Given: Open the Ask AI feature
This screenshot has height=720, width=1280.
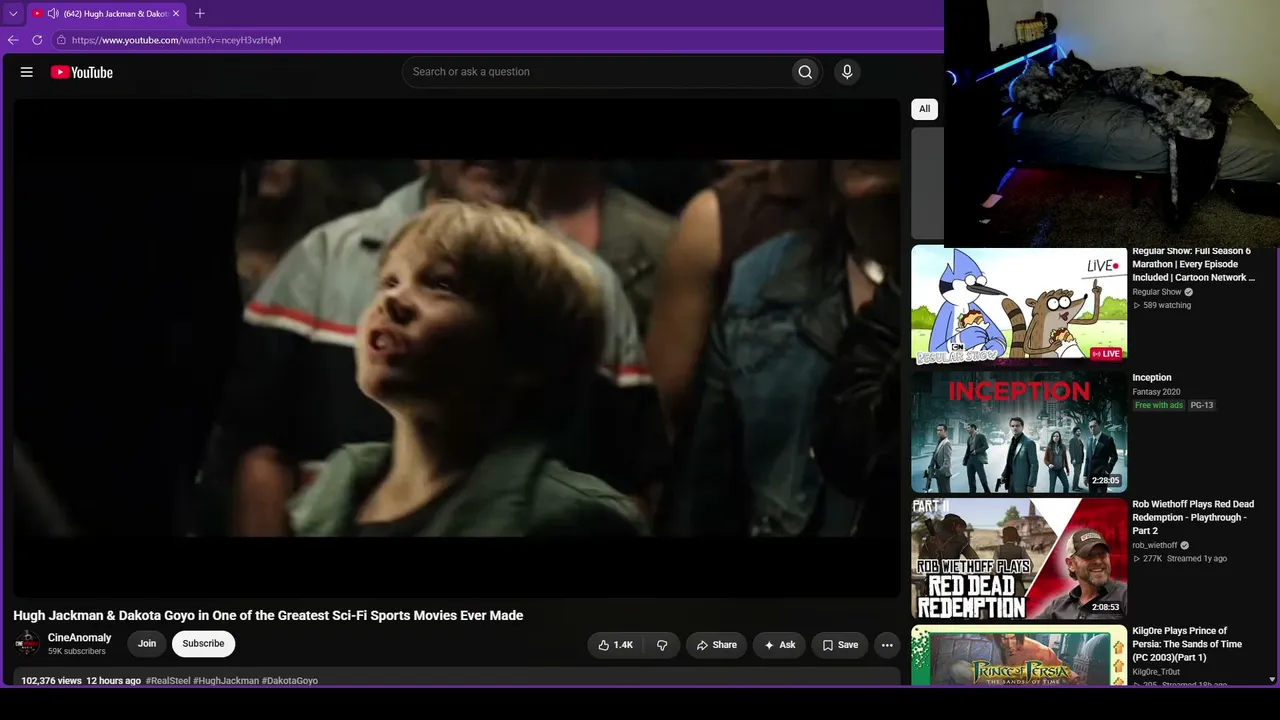Looking at the screenshot, I should pos(780,645).
